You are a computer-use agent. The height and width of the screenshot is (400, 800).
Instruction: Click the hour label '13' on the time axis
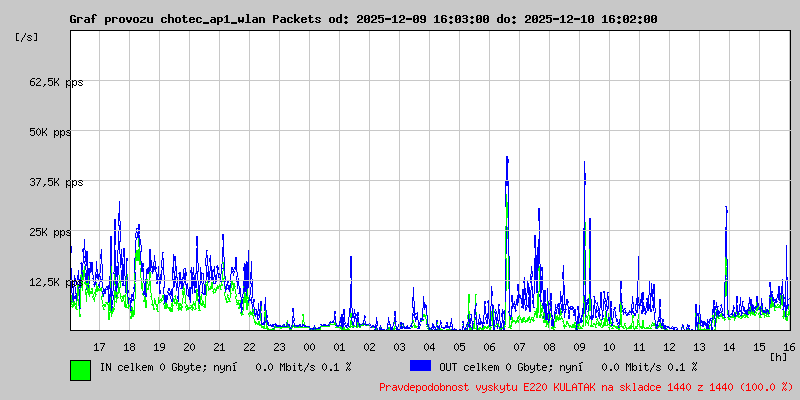click(x=699, y=347)
